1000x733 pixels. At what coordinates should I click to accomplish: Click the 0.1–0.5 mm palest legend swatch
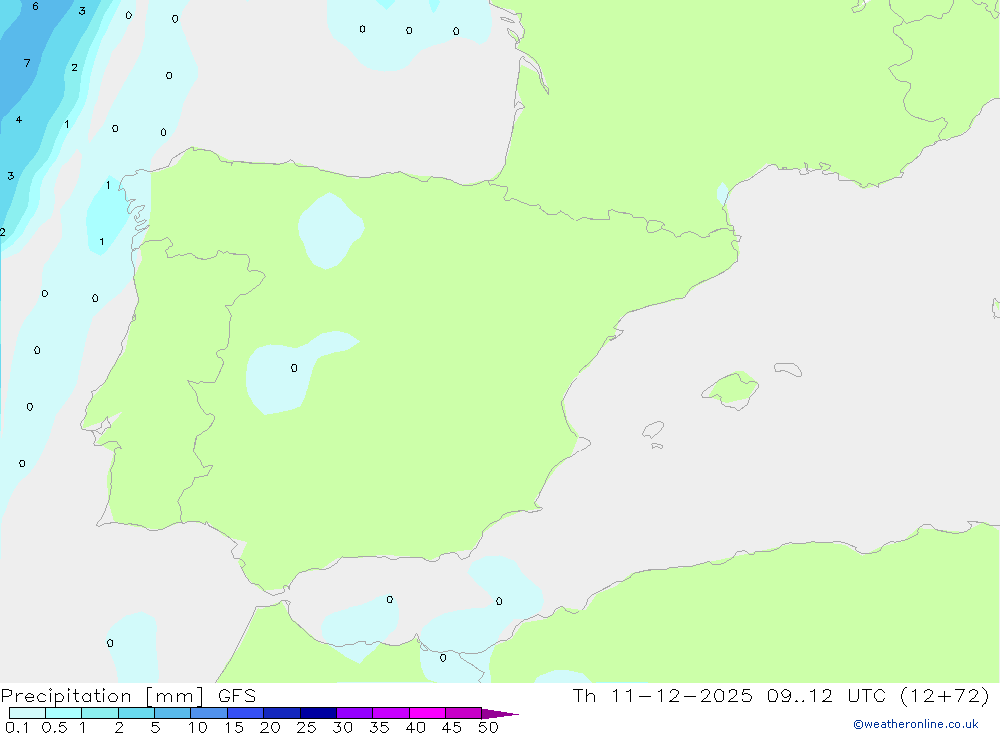[27, 713]
